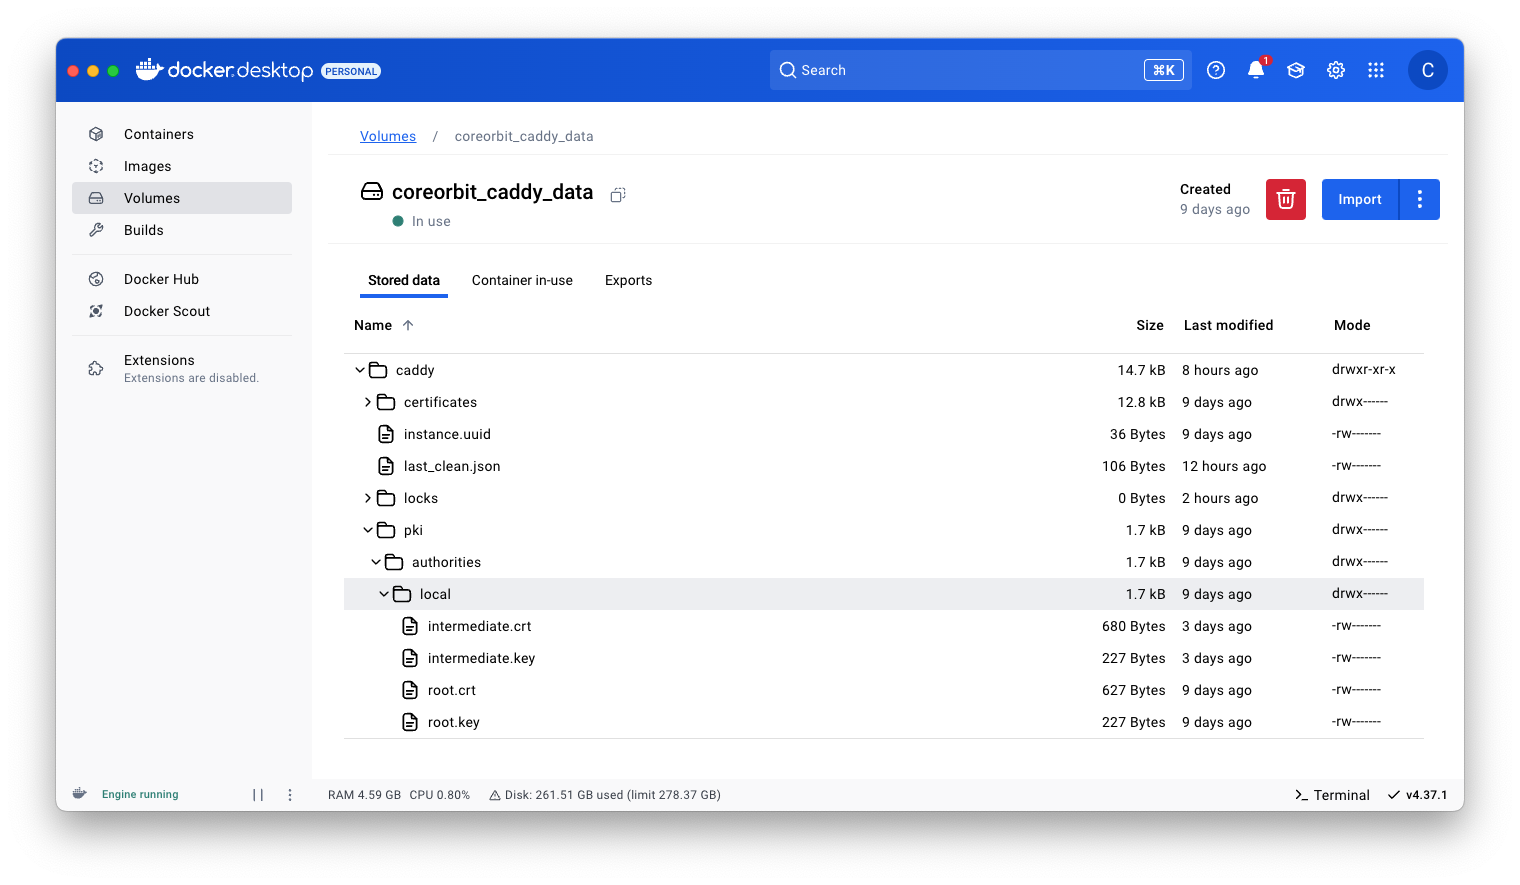Click the Extensions puzzle icon
Screen dimensions: 1520x885
pyautogui.click(x=96, y=368)
